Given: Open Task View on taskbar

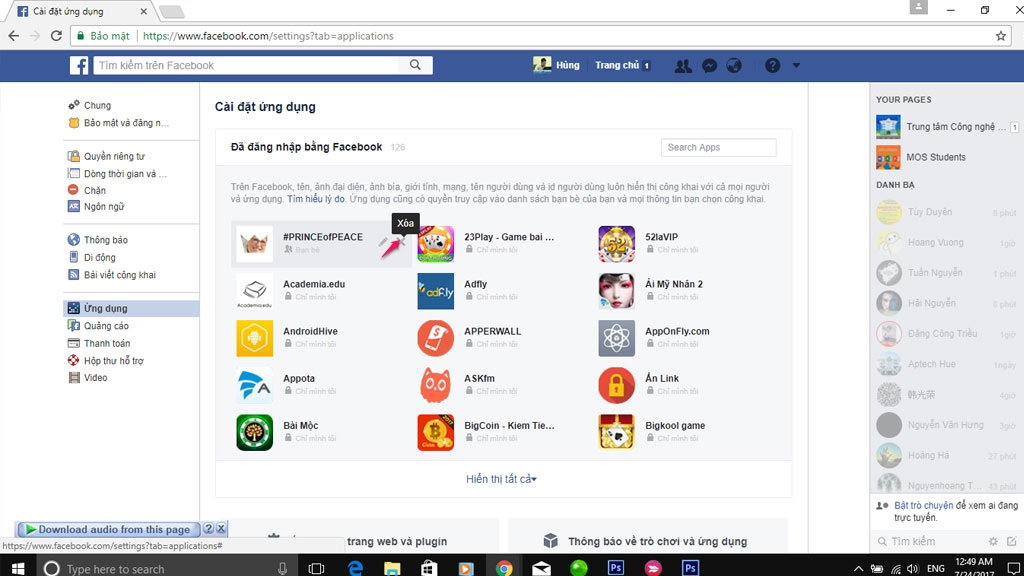Looking at the screenshot, I should (x=316, y=569).
